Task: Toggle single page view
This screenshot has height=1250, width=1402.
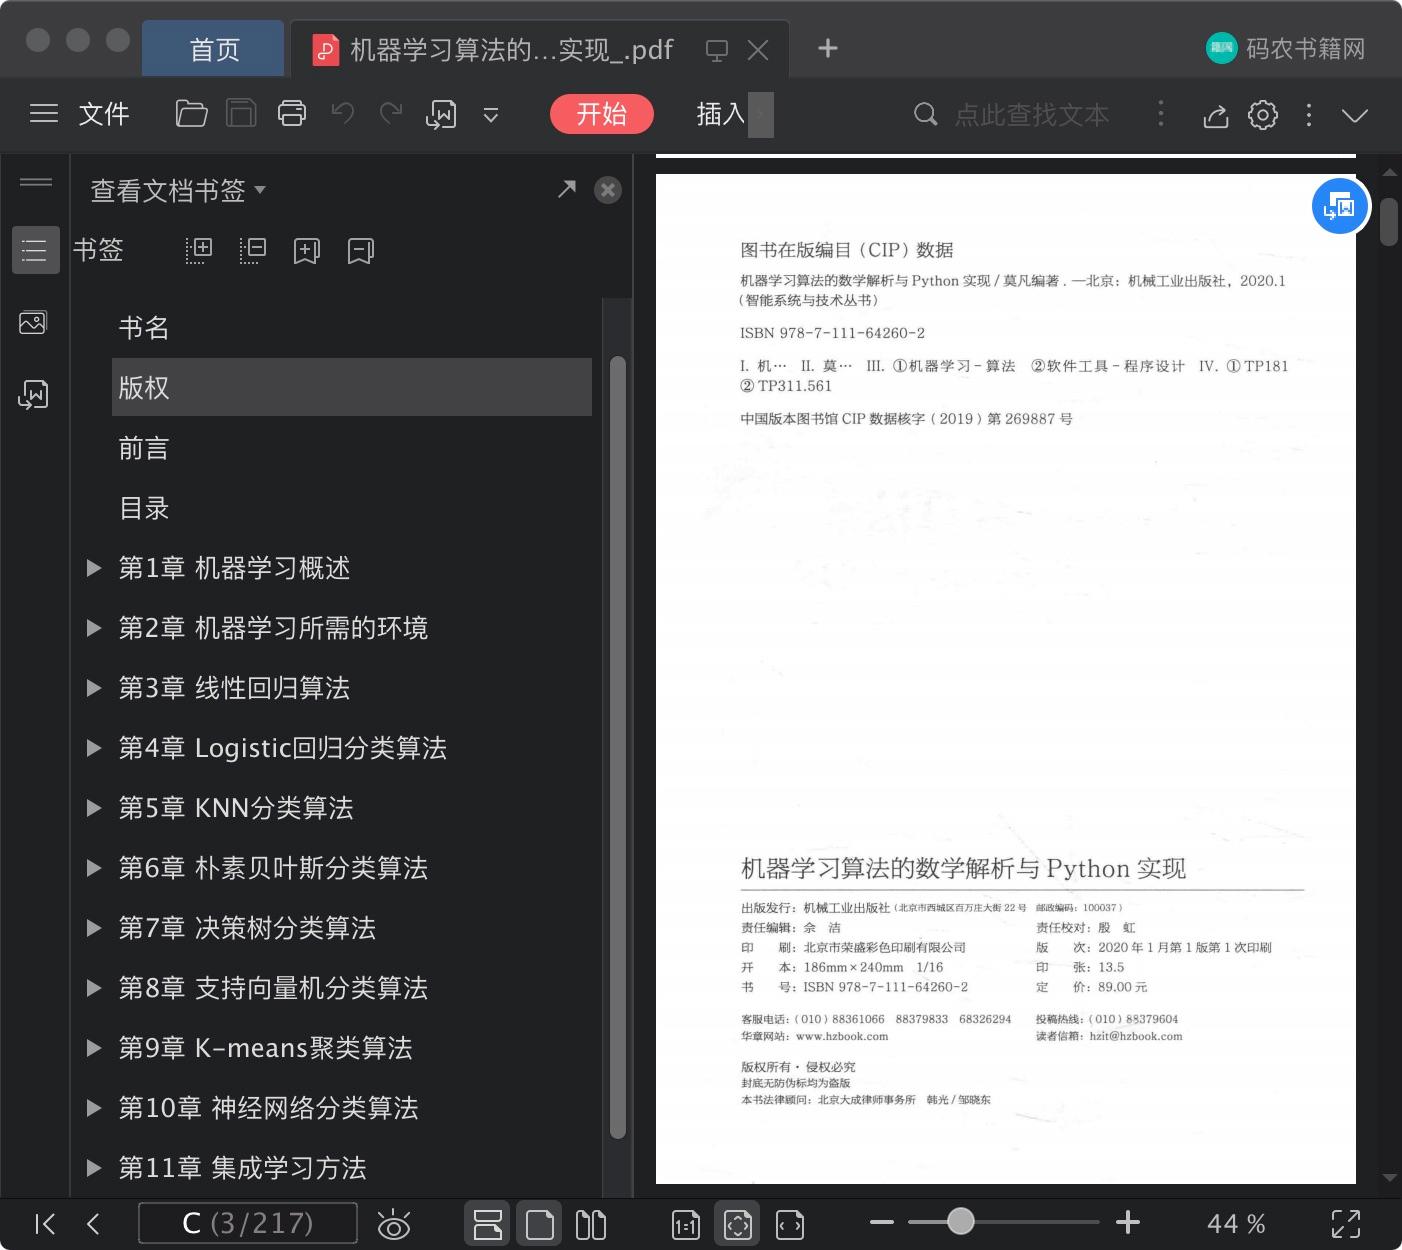Action: click(x=540, y=1224)
